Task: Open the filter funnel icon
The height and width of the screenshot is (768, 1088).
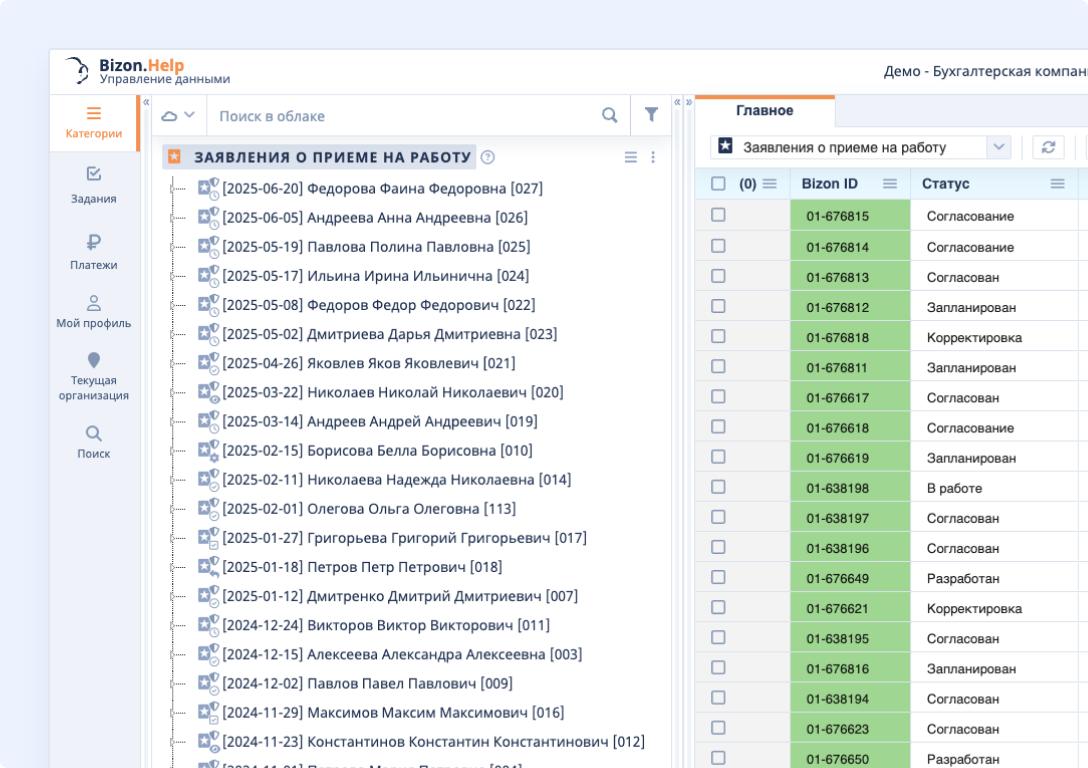Action: pos(651,116)
